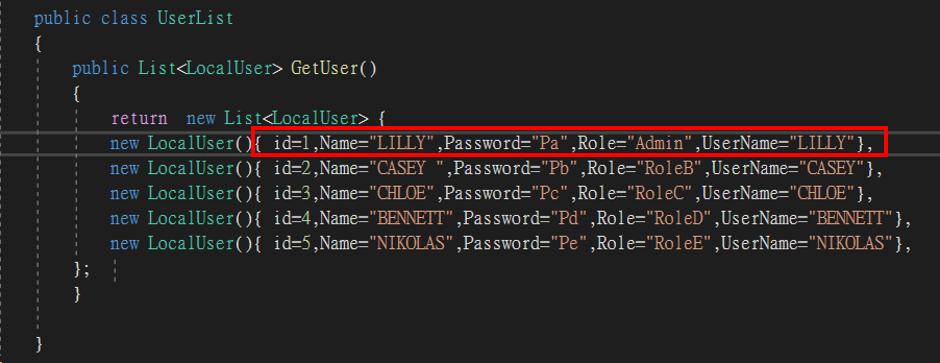Click the "NIKOLAS" Name string

[x=411, y=244]
